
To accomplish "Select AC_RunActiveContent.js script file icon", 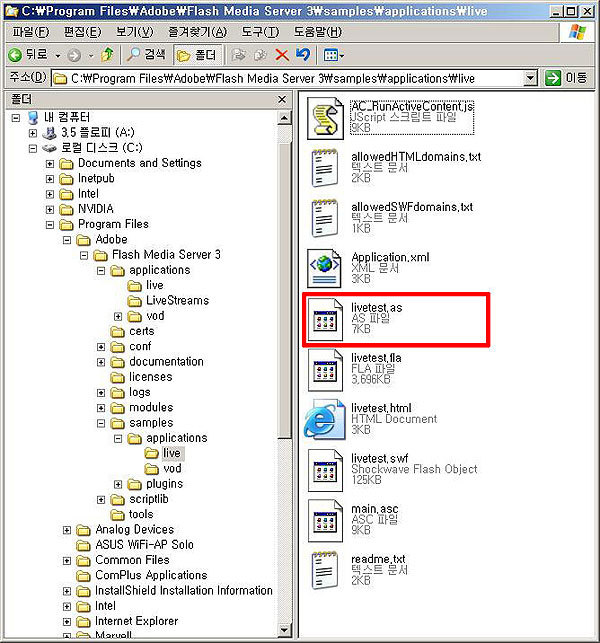I will click(x=326, y=118).
